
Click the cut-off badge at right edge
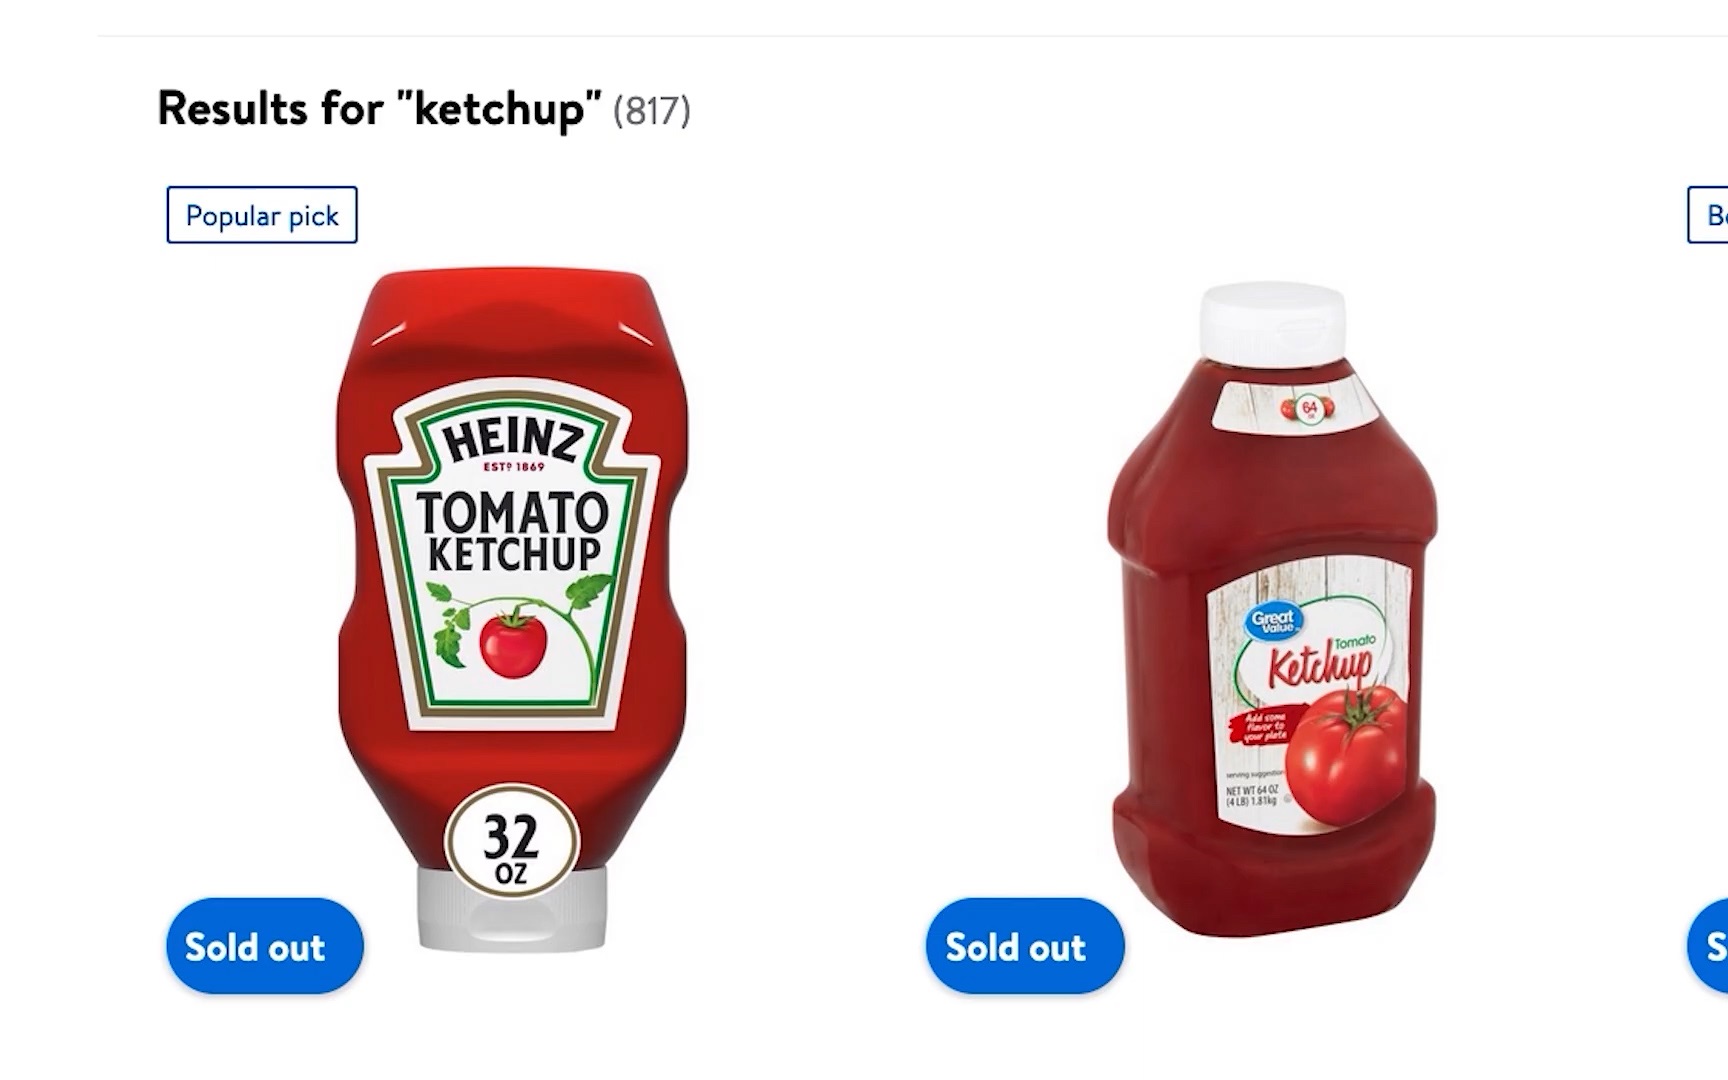click(1710, 215)
